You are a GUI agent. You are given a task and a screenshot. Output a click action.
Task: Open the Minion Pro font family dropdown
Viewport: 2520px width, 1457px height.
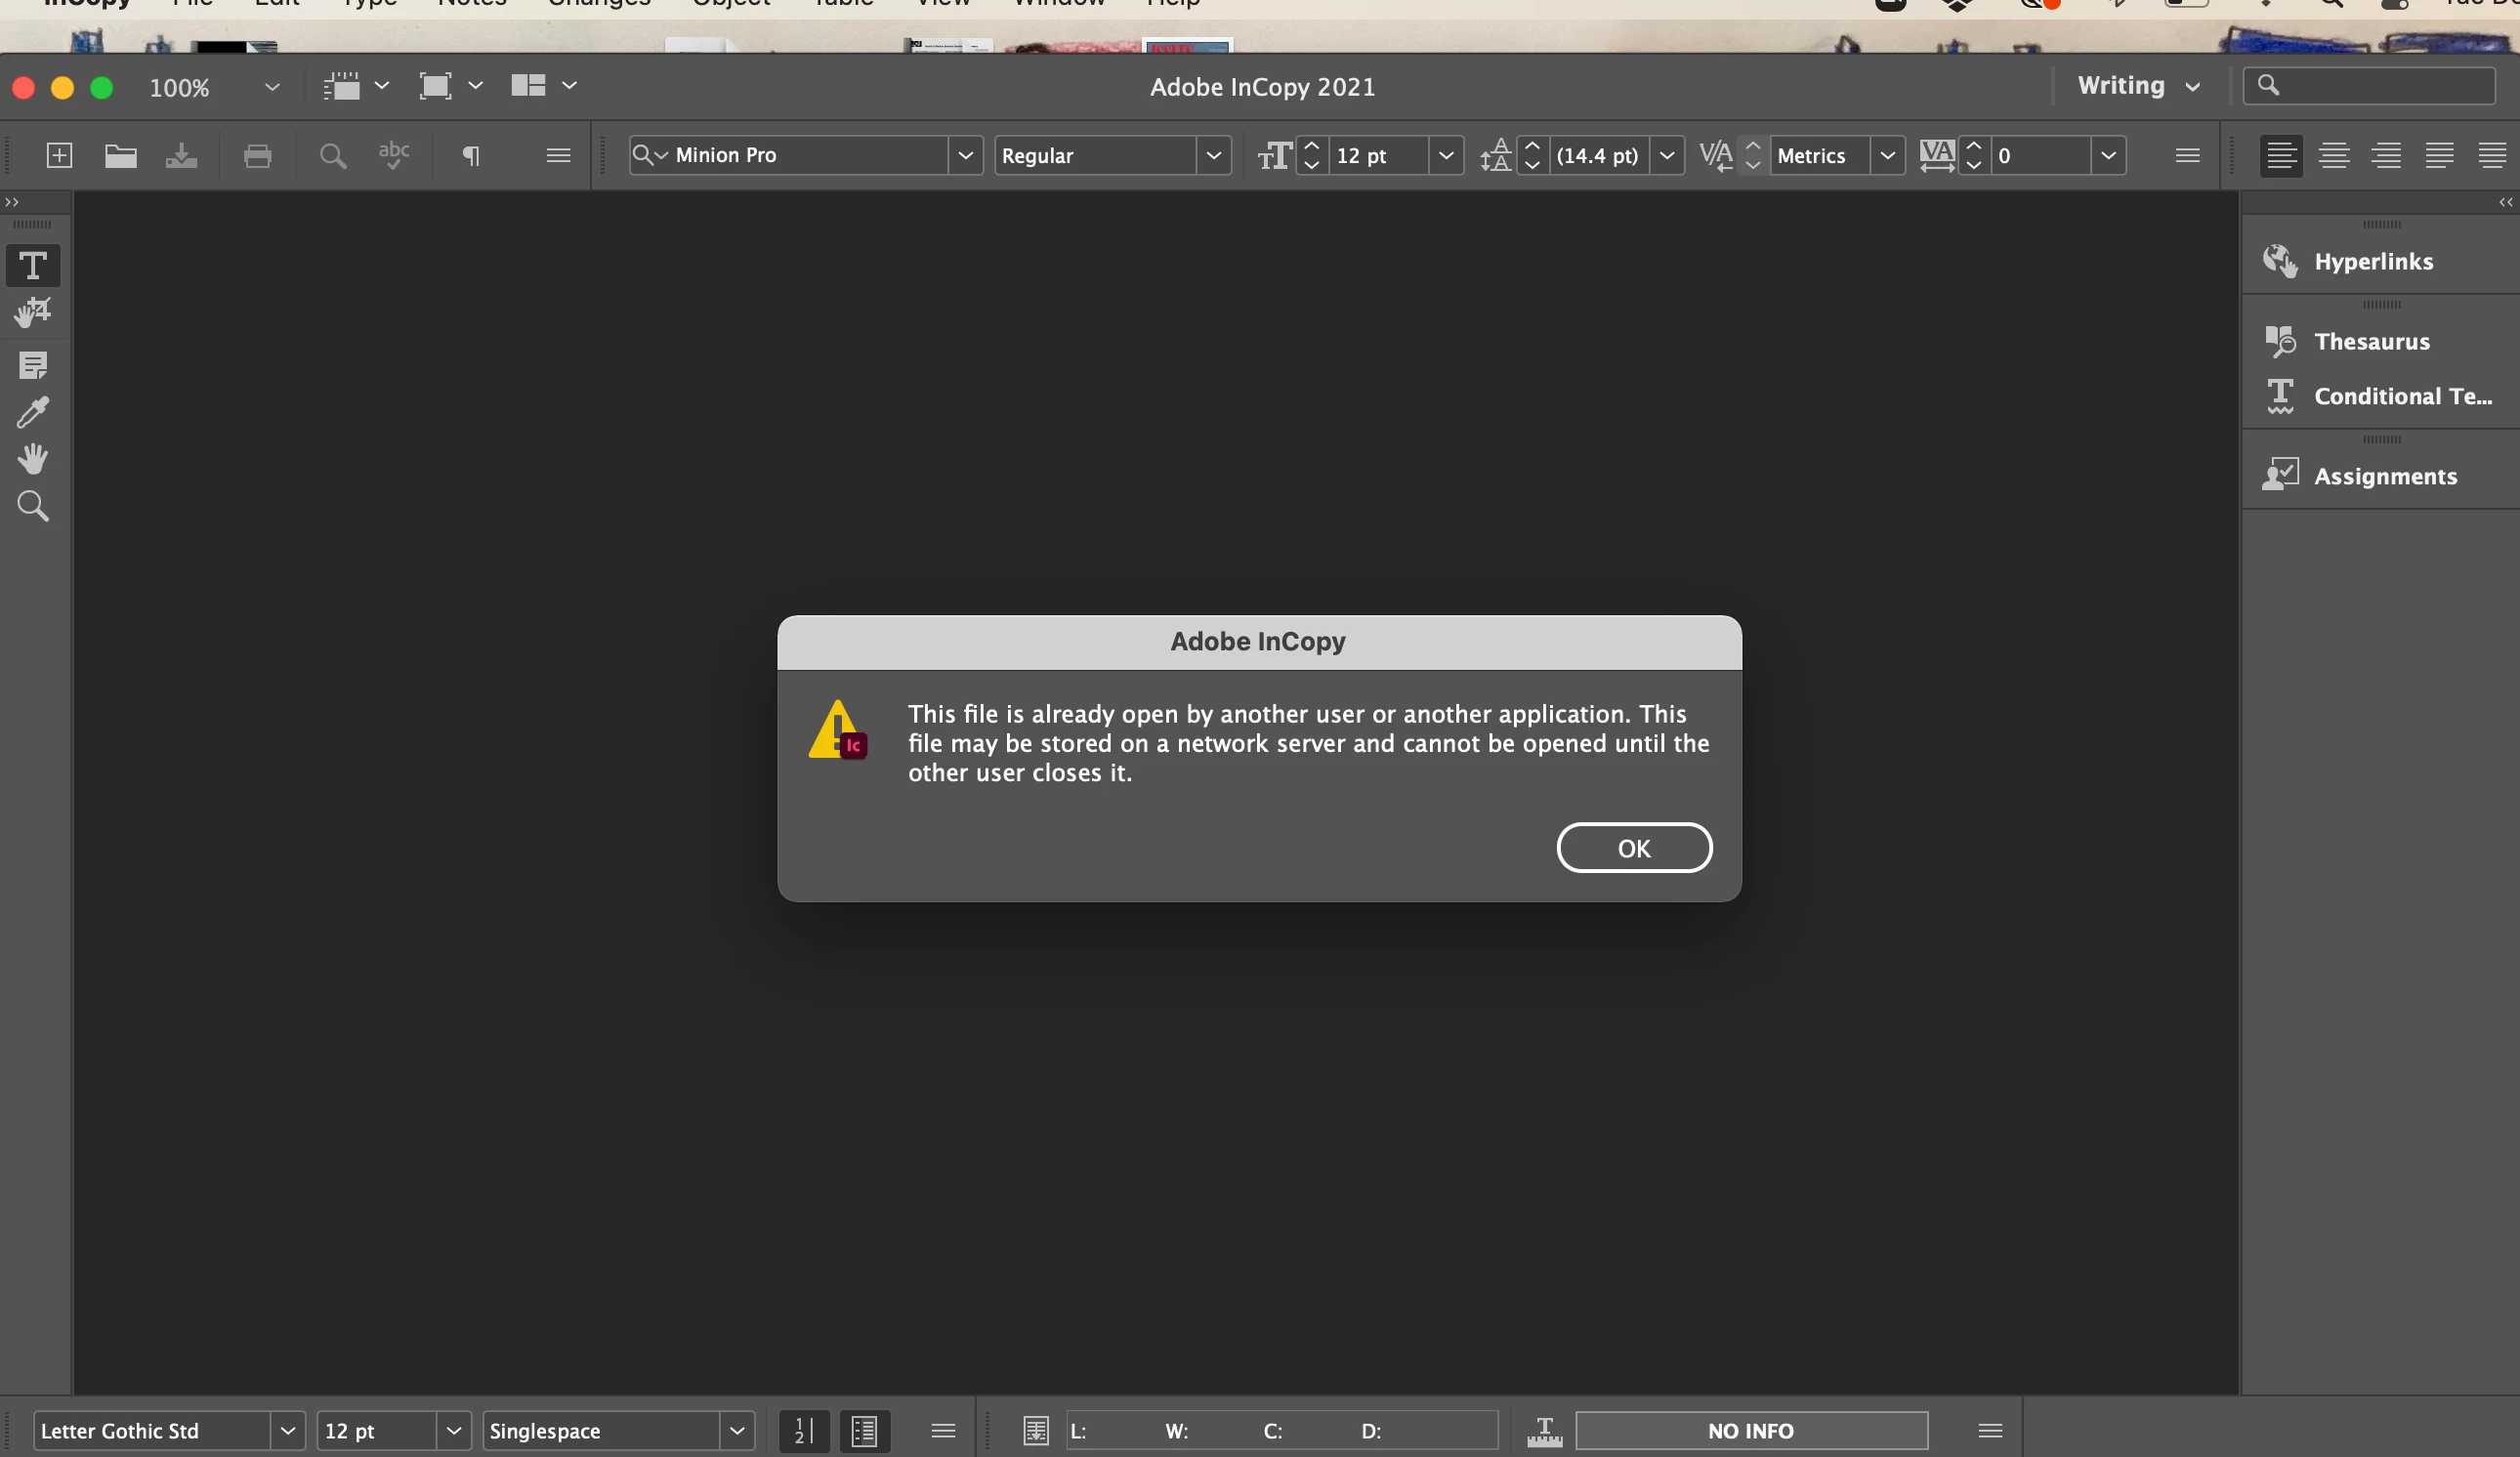965,155
